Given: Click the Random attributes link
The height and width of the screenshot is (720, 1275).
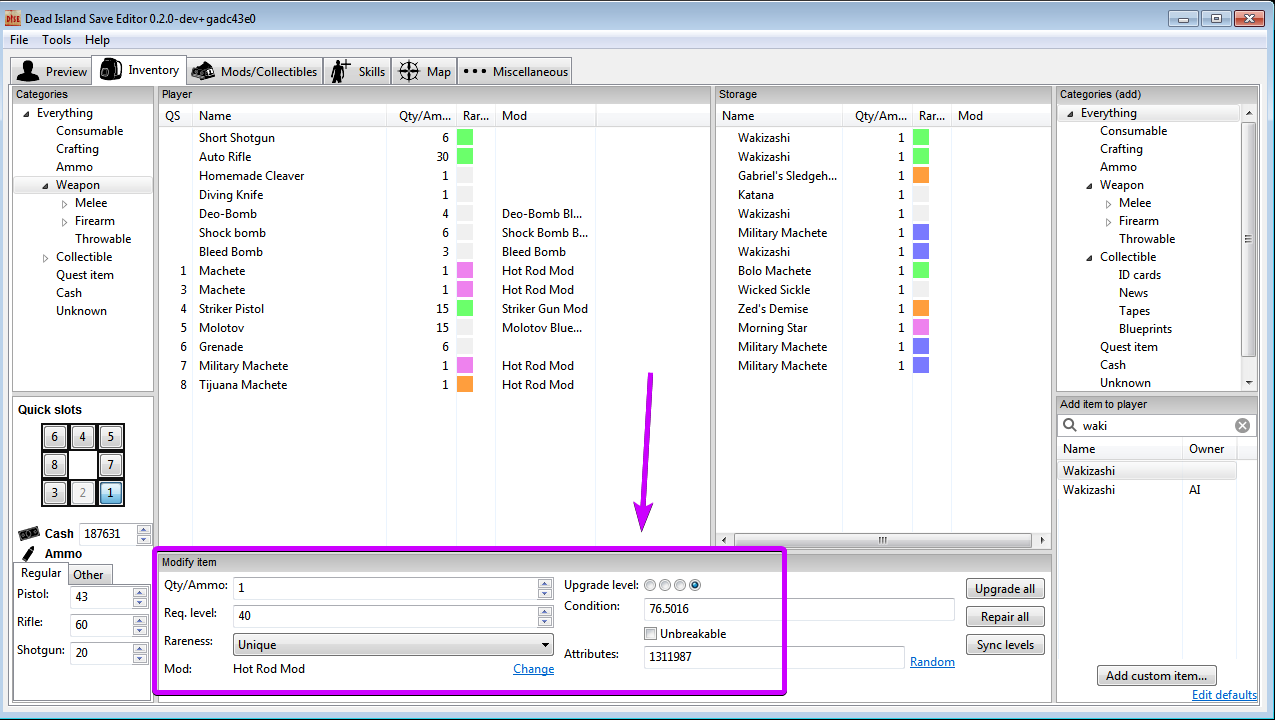Looking at the screenshot, I should point(932,662).
